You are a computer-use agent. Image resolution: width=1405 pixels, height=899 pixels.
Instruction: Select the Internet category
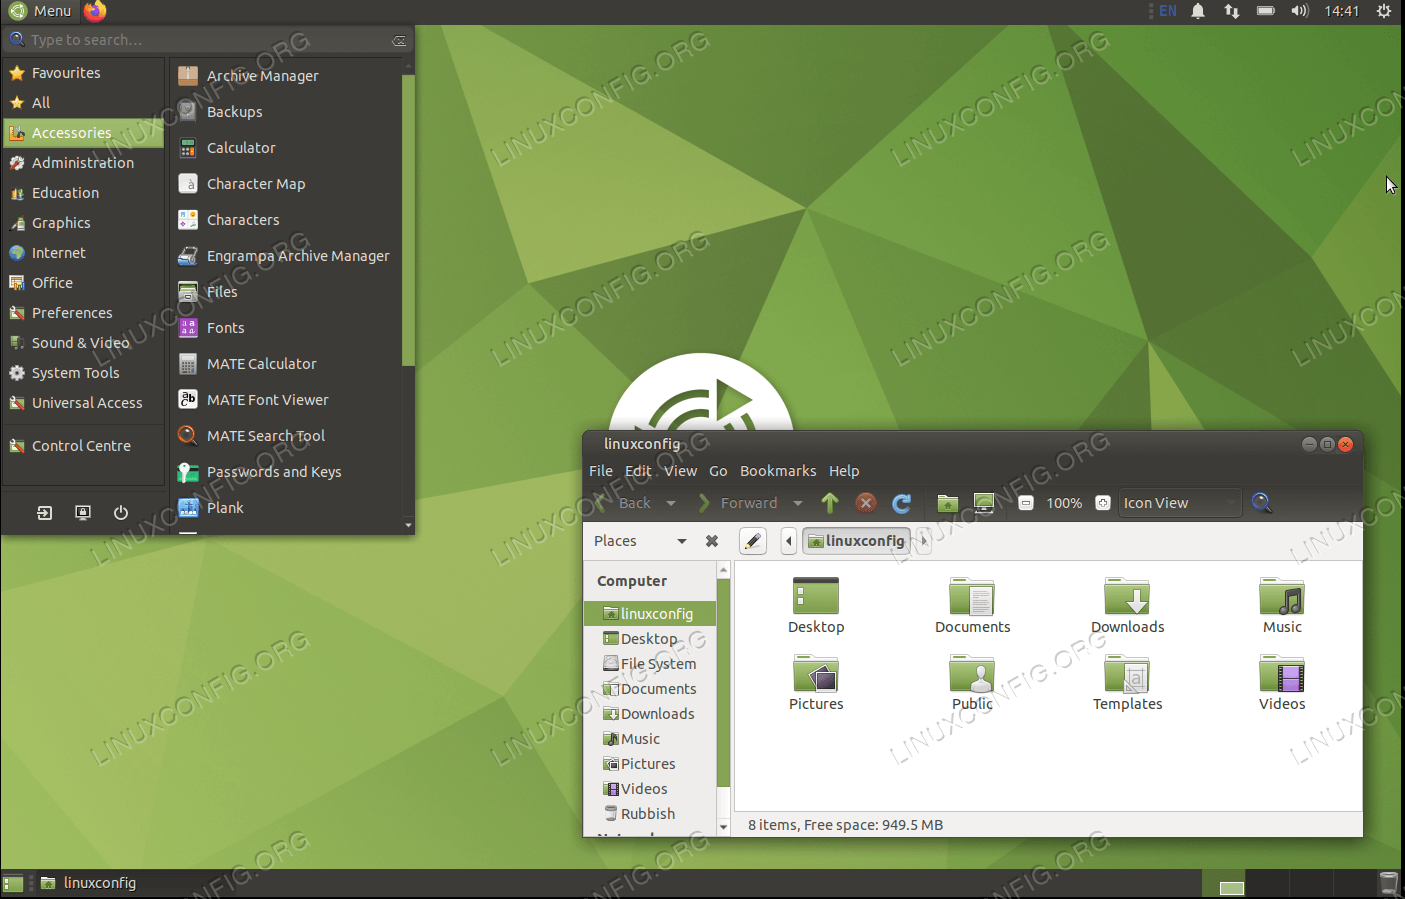coord(84,253)
